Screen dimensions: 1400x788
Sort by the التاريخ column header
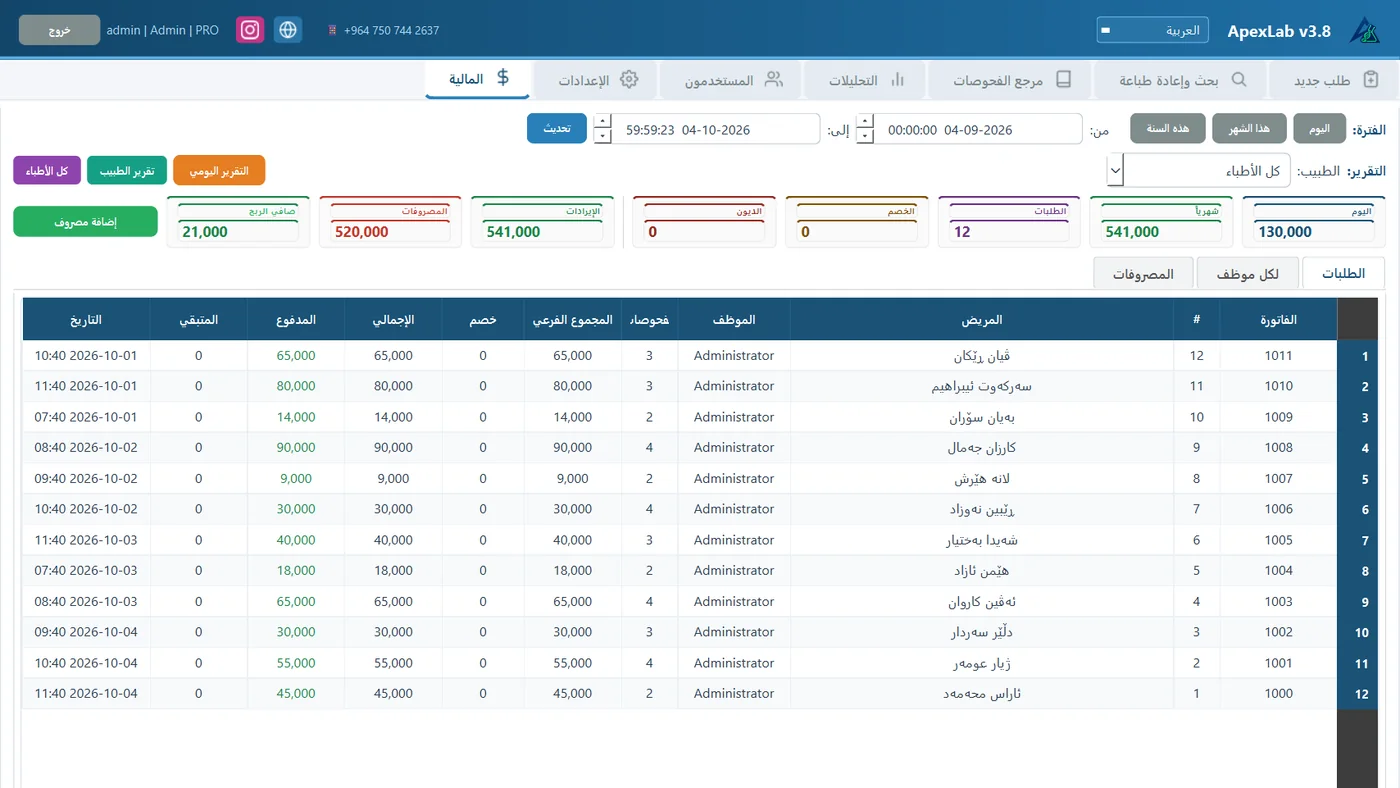pyautogui.click(x=85, y=320)
